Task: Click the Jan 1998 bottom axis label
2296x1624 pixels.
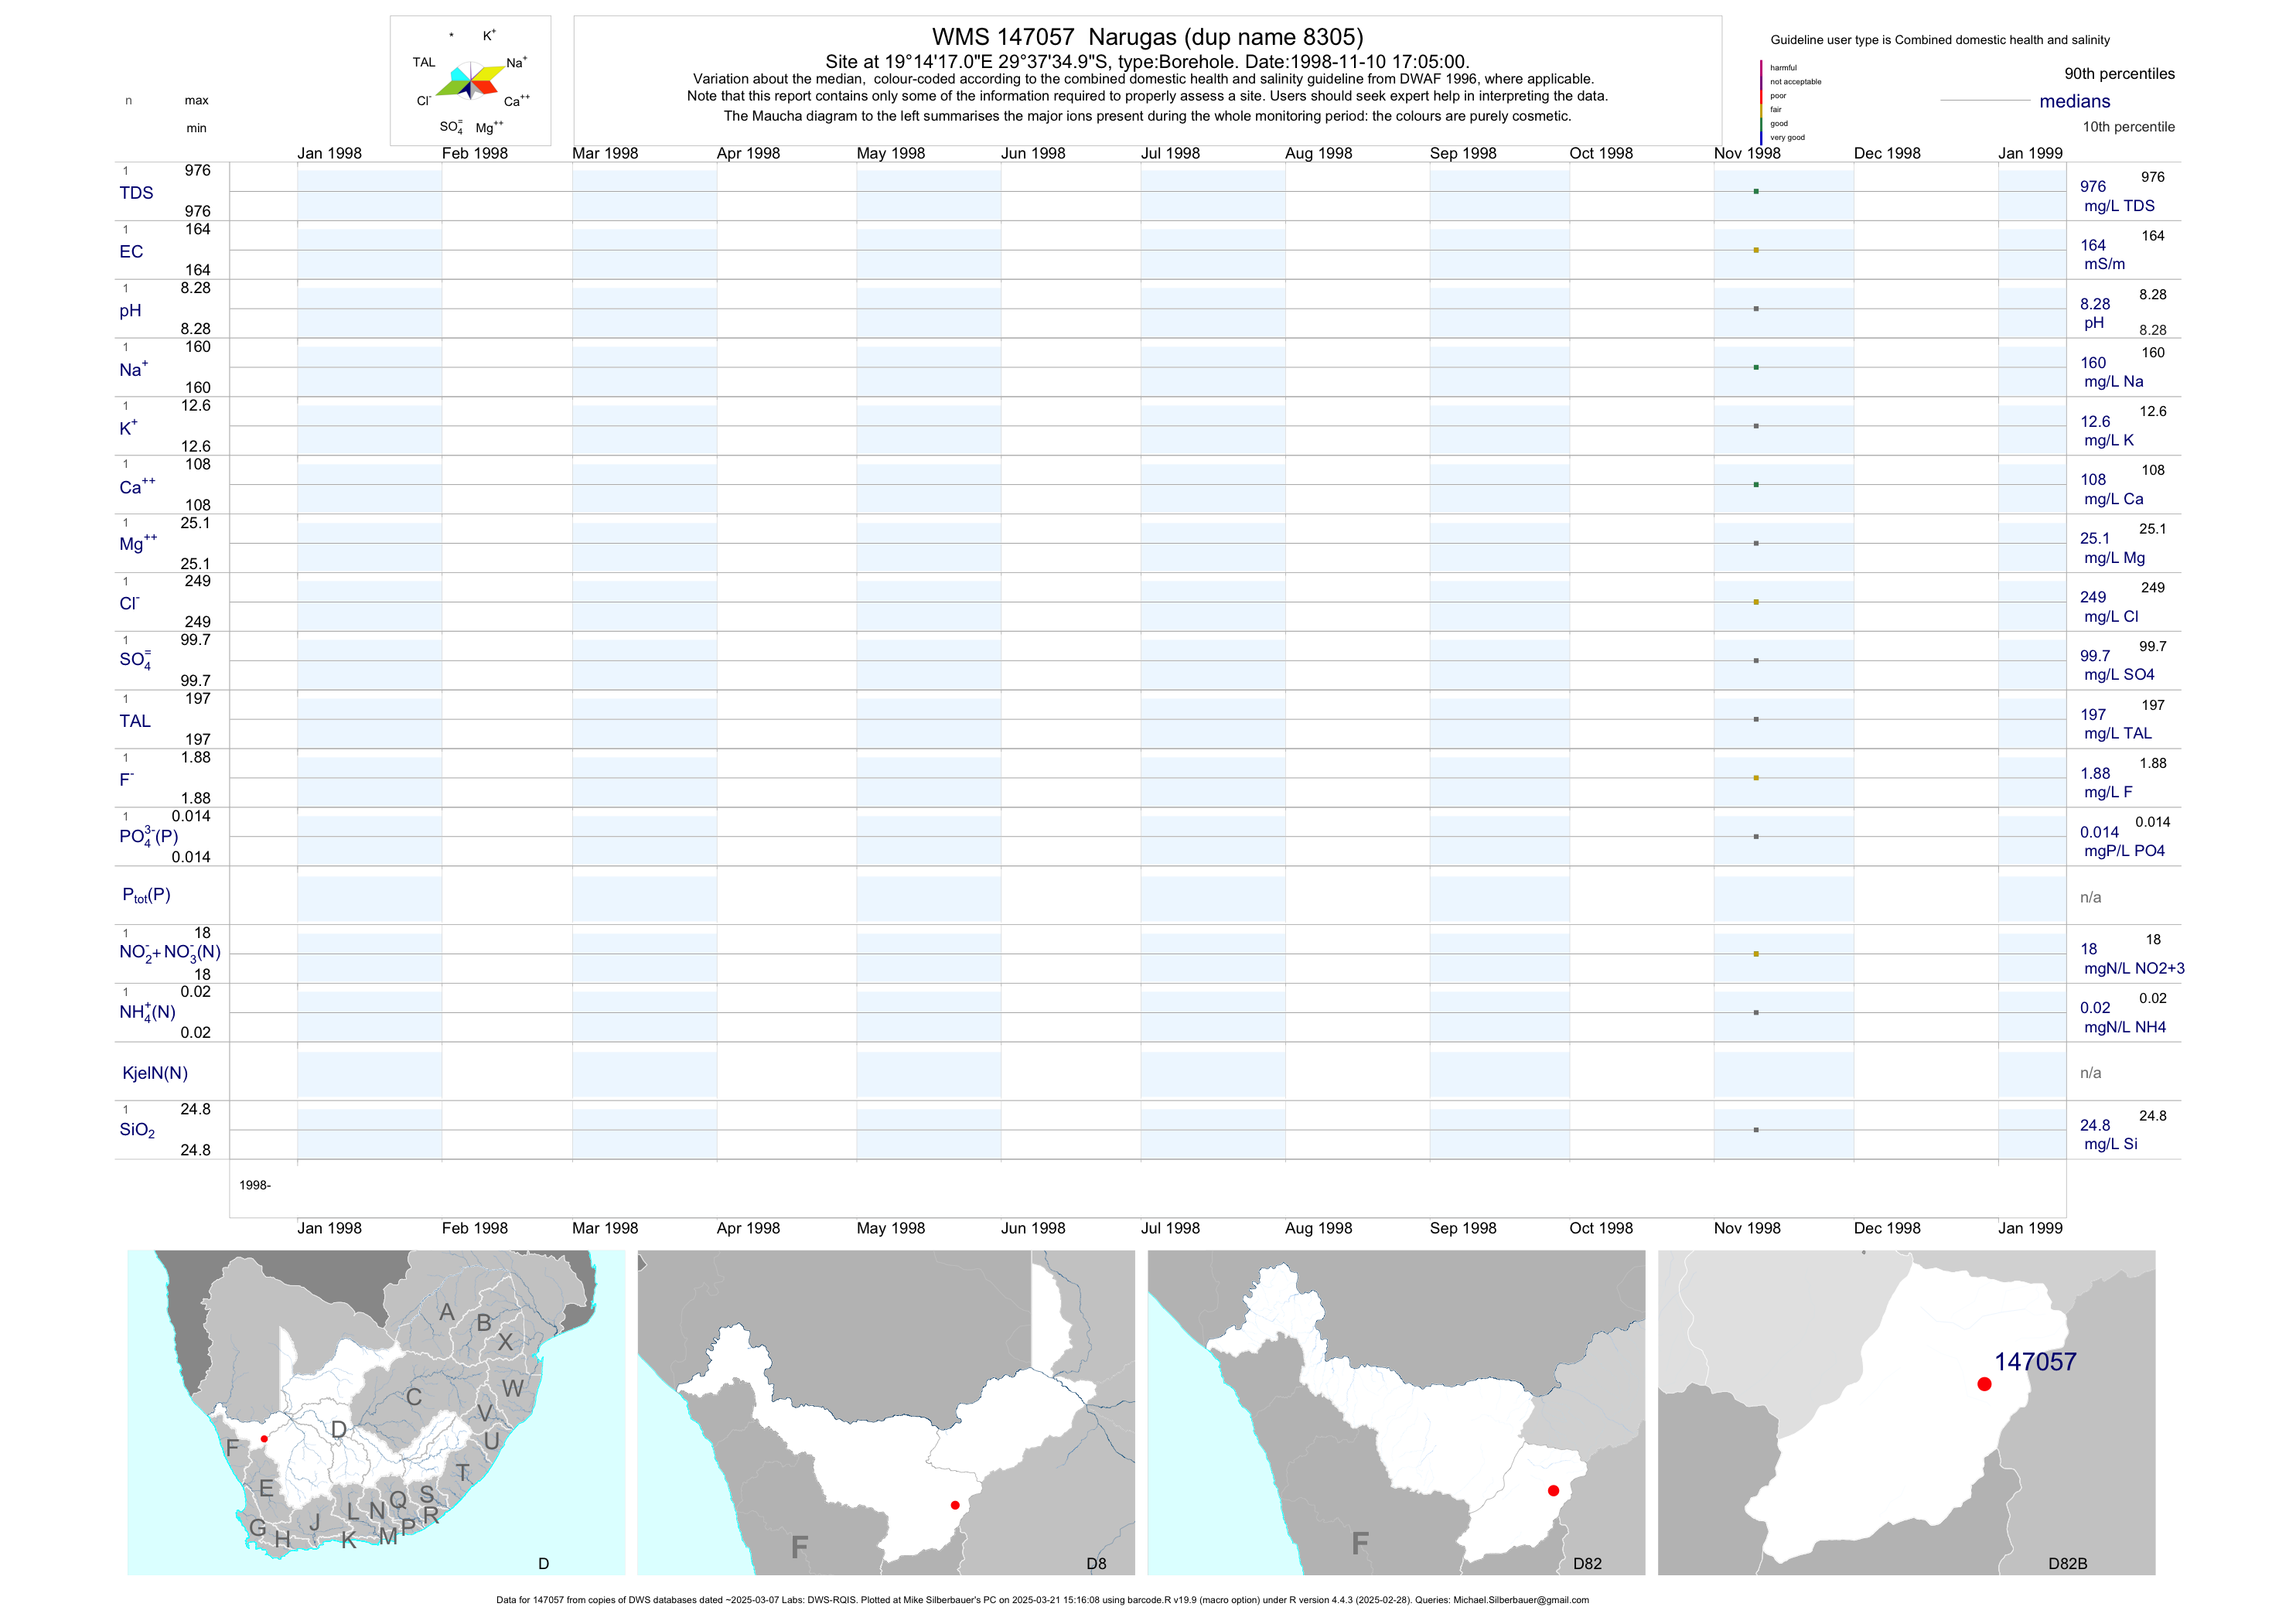Action: [x=329, y=1228]
